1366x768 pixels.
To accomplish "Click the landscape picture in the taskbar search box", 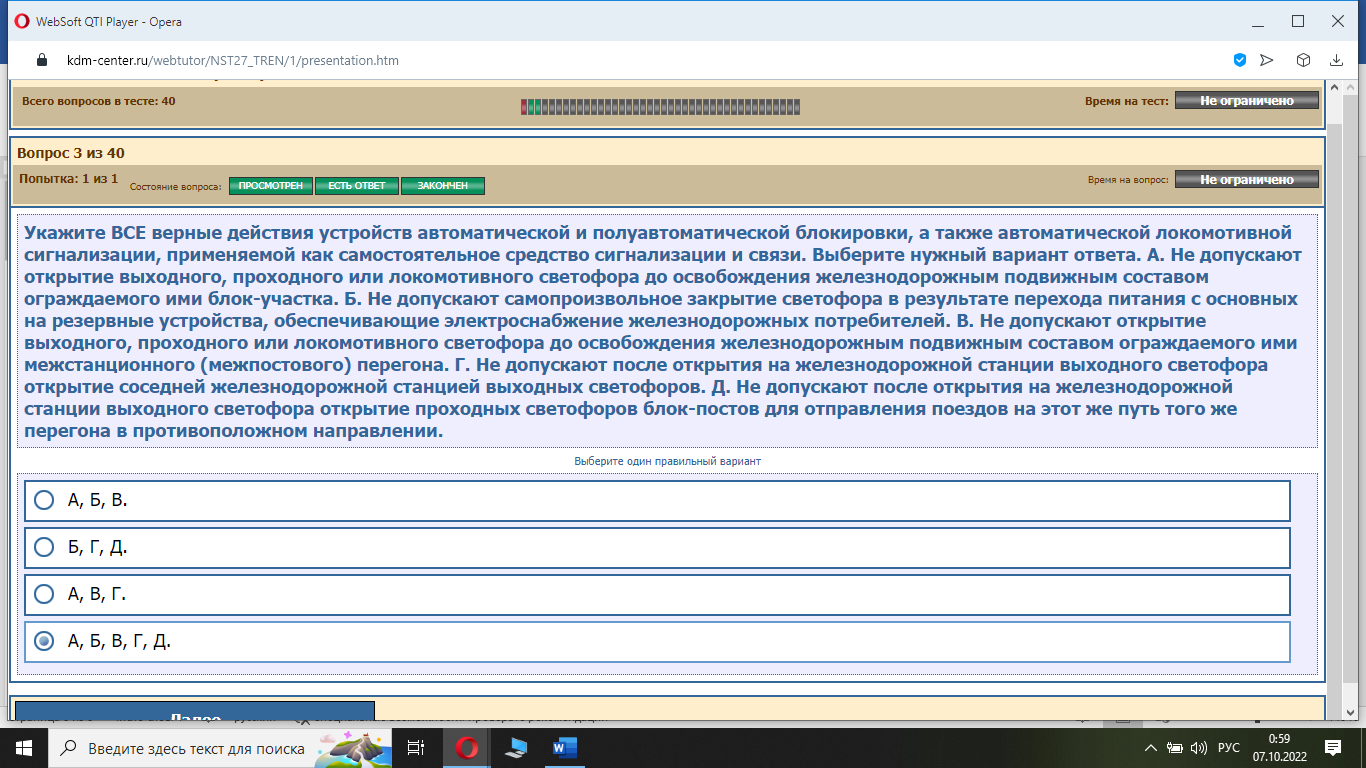I will pos(352,748).
